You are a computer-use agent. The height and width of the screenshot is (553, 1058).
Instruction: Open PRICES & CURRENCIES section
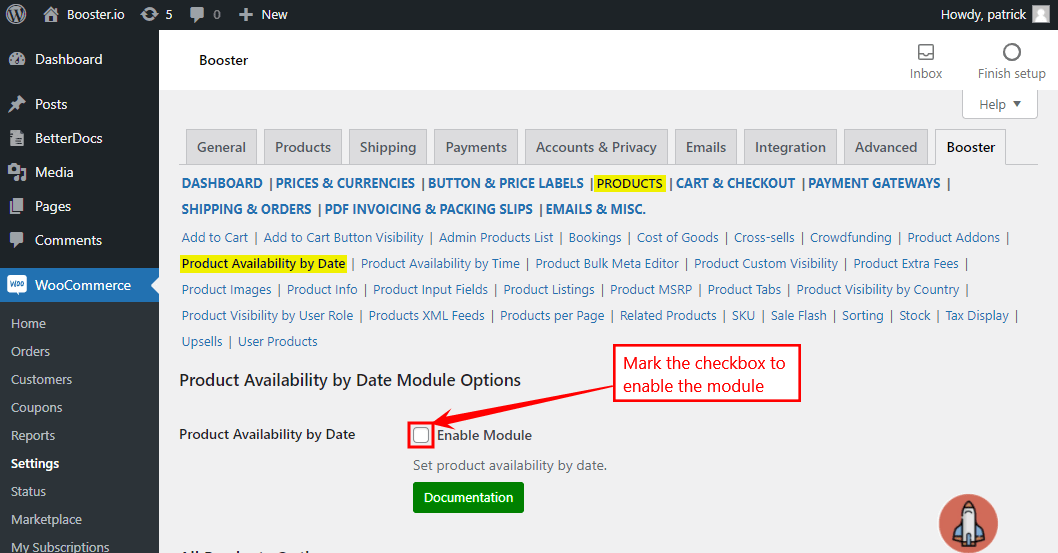345,183
